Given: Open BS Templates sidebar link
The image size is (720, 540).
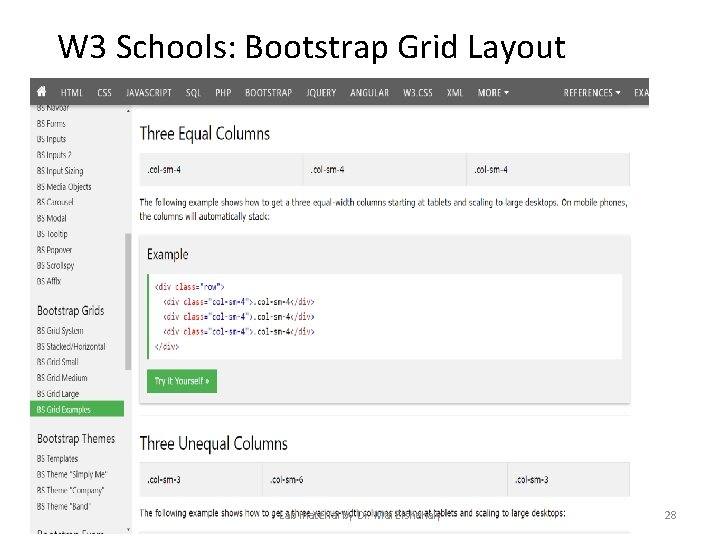Looking at the screenshot, I should [x=57, y=459].
